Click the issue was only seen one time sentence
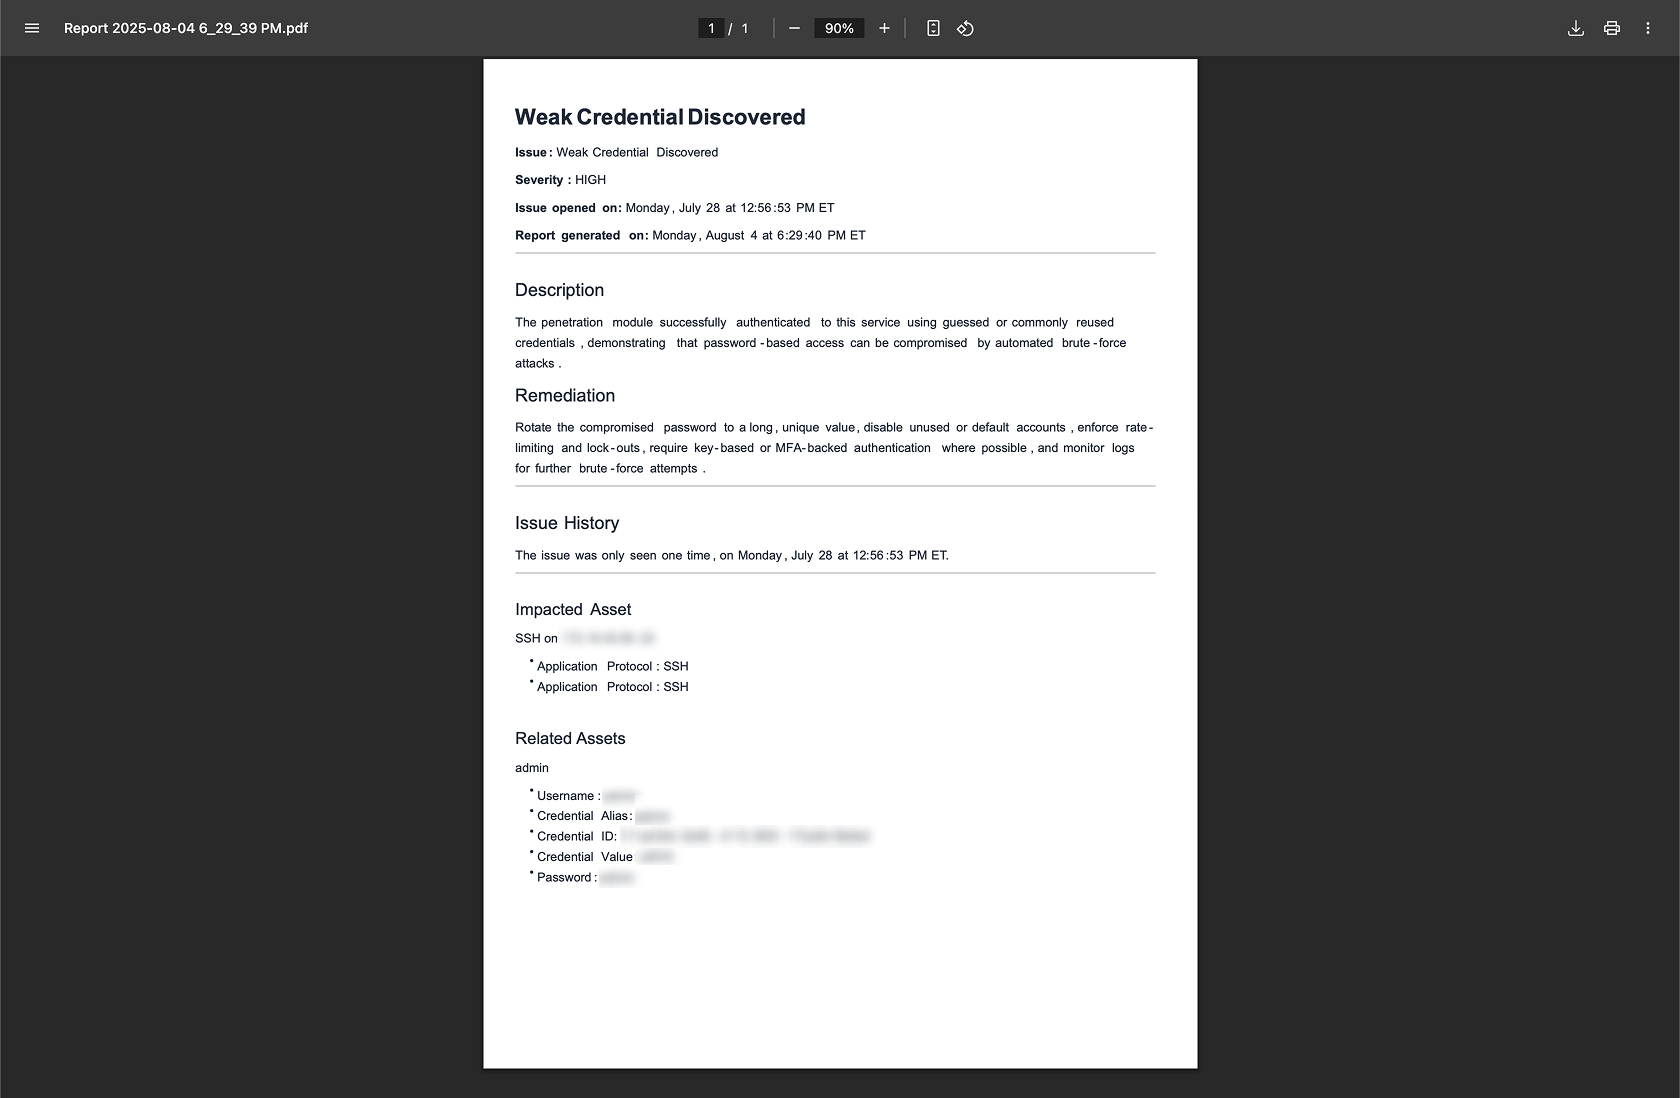 click(x=732, y=555)
